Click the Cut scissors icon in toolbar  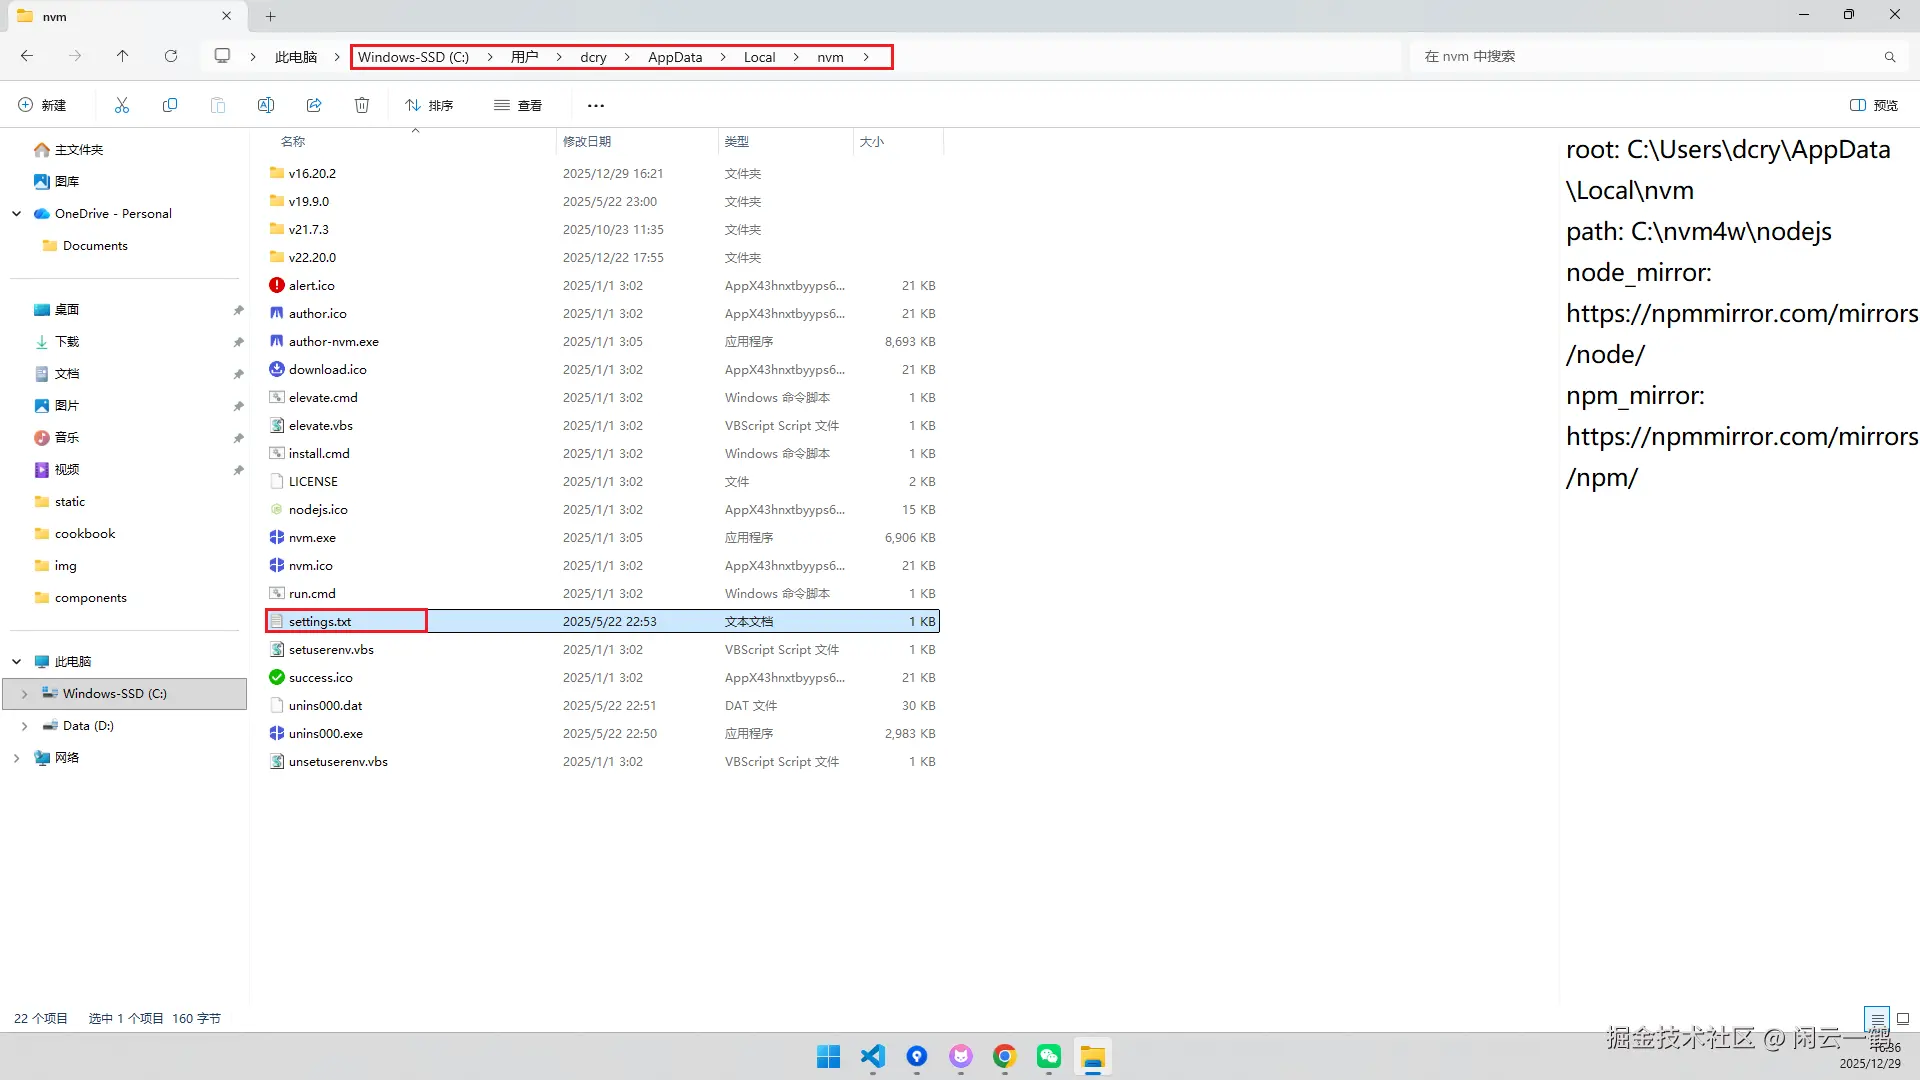122,105
